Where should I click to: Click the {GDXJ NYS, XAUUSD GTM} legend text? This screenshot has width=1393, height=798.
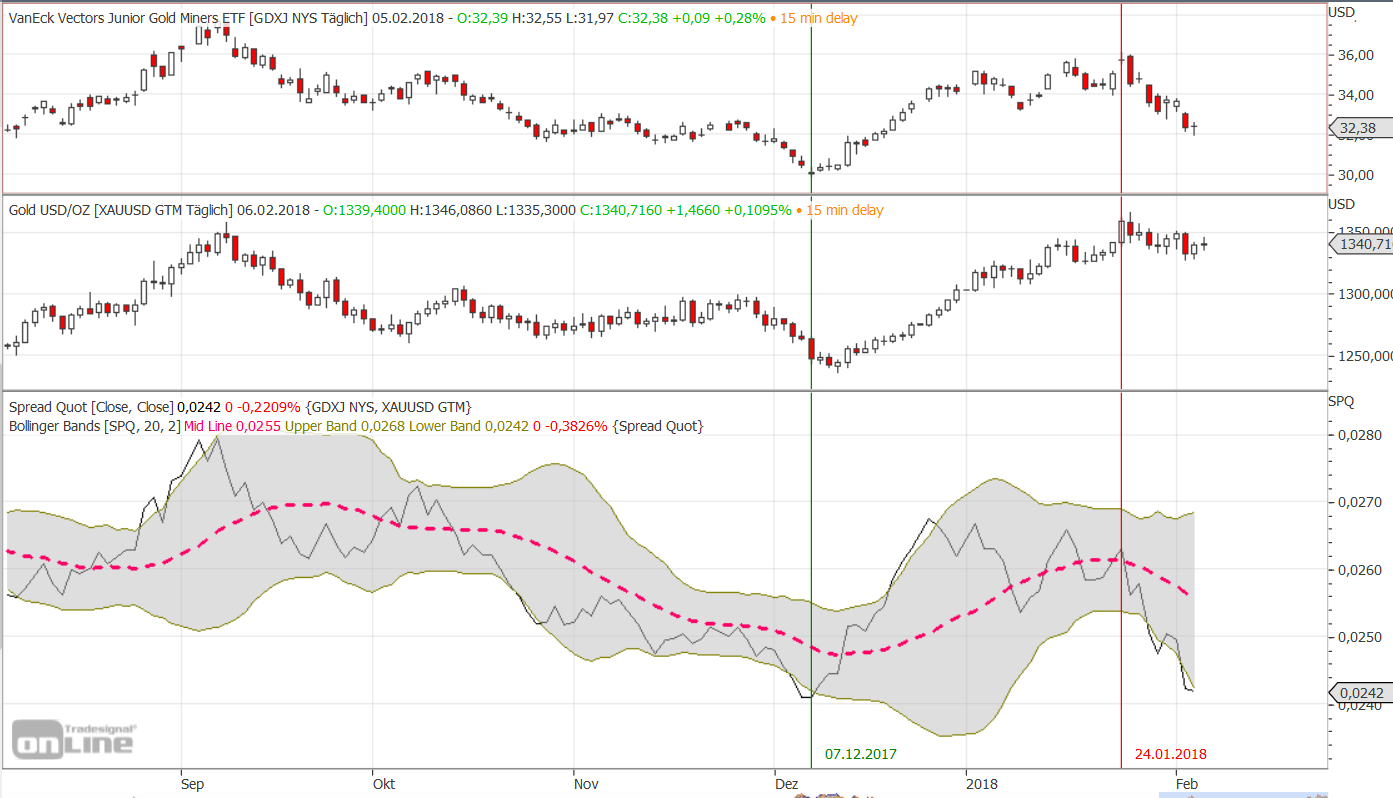389,407
